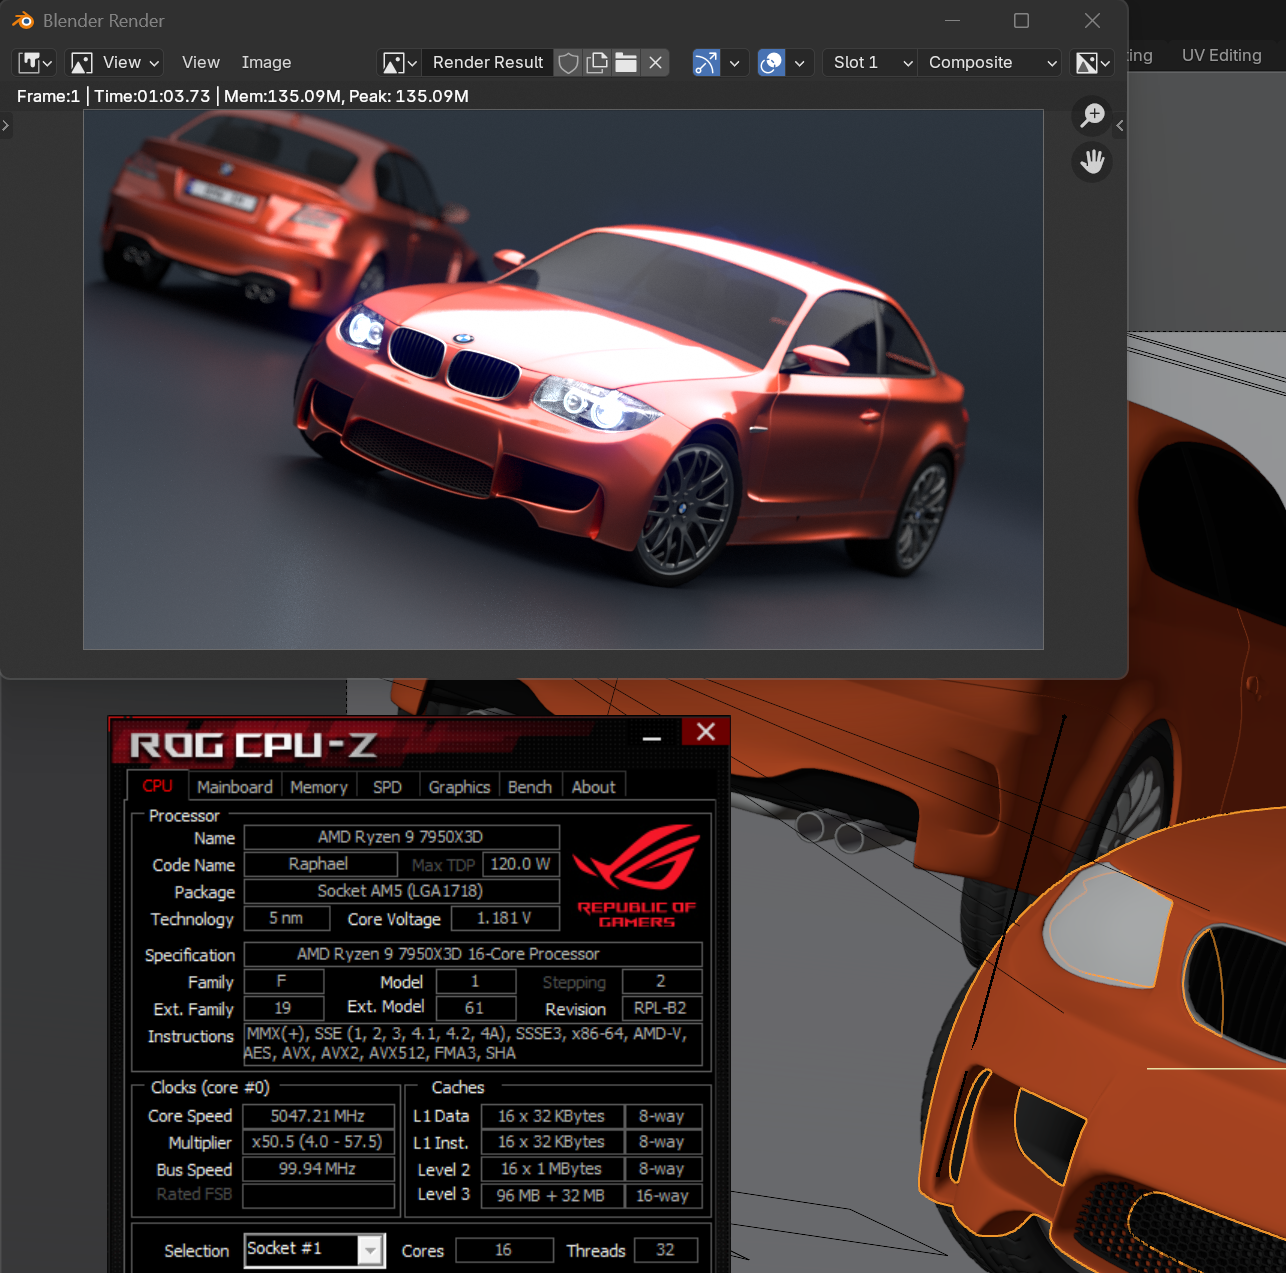Open the Slot 1 render slot dropdown

(x=870, y=62)
